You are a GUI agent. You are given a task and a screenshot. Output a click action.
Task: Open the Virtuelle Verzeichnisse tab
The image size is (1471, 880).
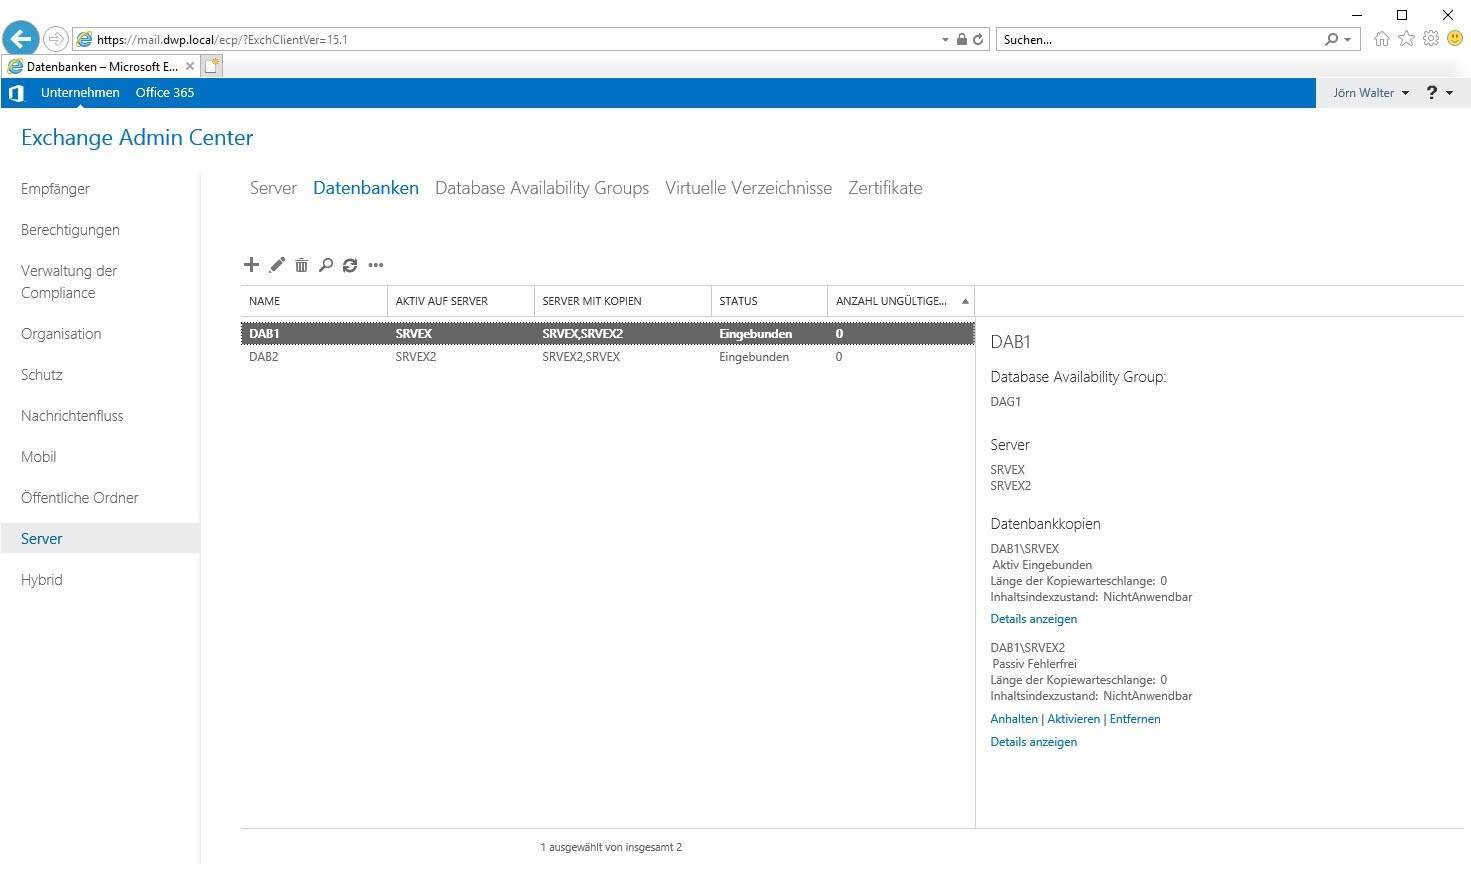tap(748, 188)
